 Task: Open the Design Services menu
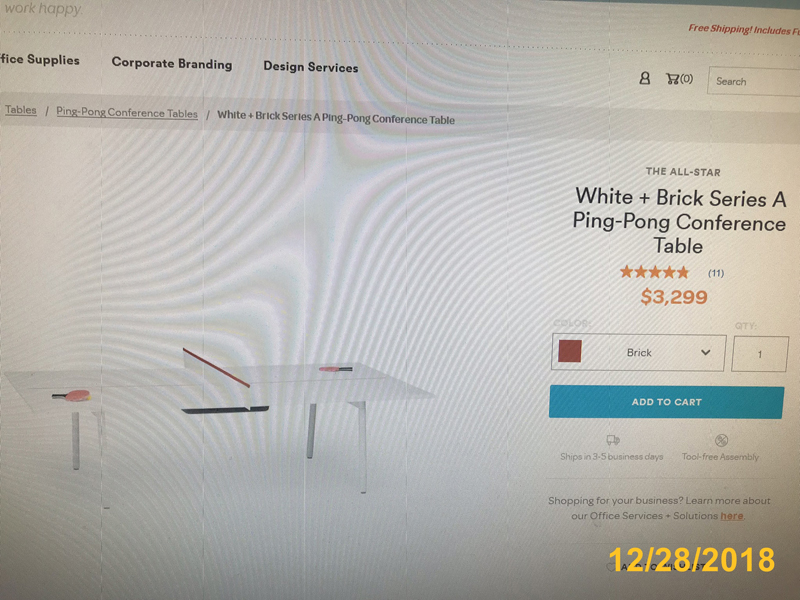311,67
